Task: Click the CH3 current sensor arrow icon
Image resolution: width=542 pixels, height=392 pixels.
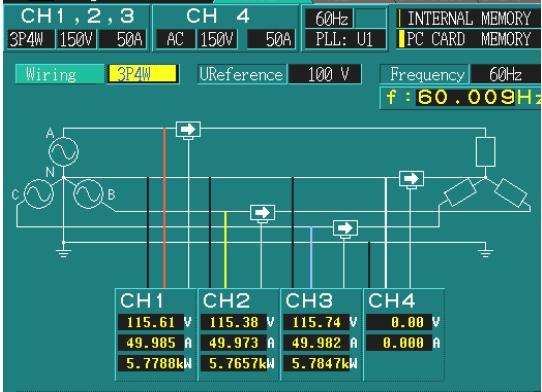Action: point(345,228)
